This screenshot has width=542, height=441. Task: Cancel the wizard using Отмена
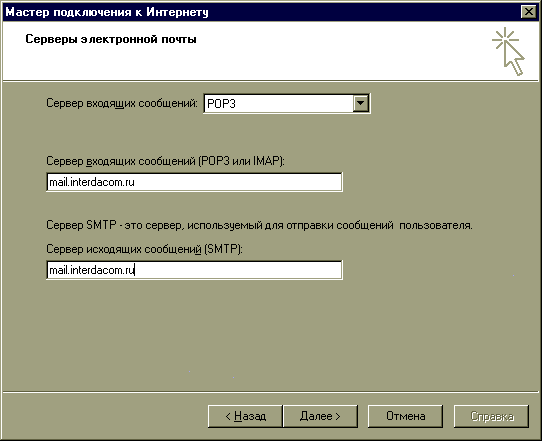(405, 416)
